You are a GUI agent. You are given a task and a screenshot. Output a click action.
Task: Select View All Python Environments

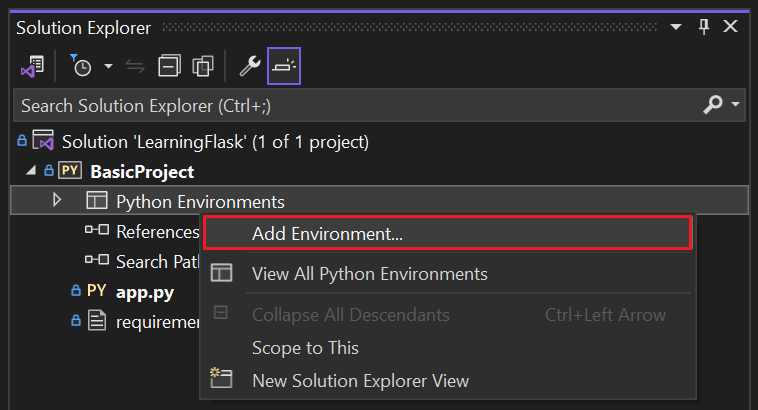369,273
